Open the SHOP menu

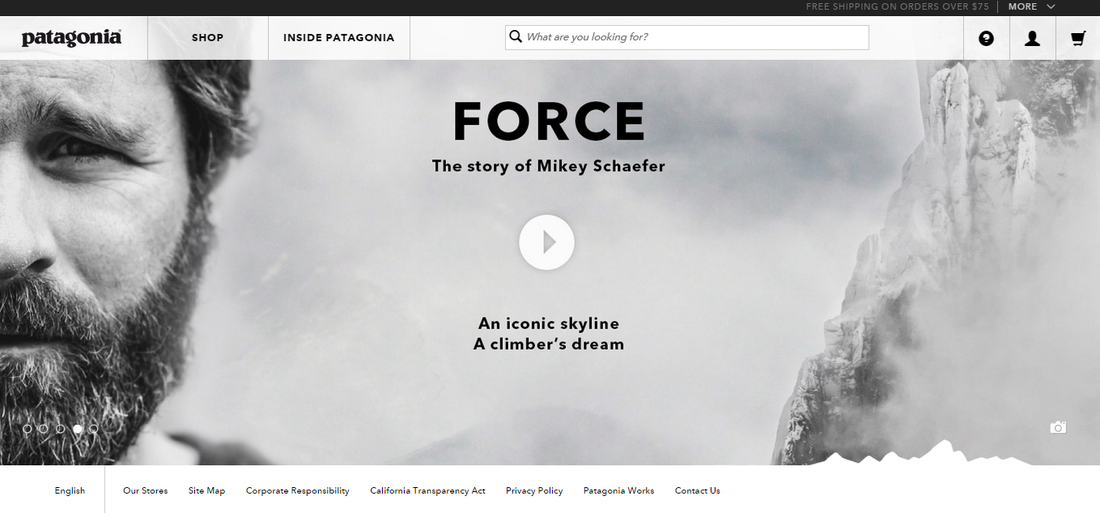pyautogui.click(x=208, y=38)
